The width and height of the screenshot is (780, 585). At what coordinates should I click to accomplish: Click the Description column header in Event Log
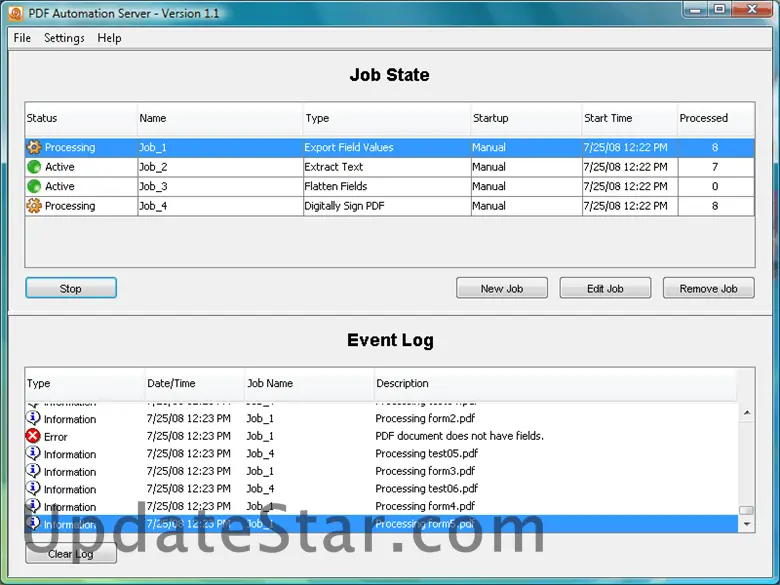coord(555,384)
